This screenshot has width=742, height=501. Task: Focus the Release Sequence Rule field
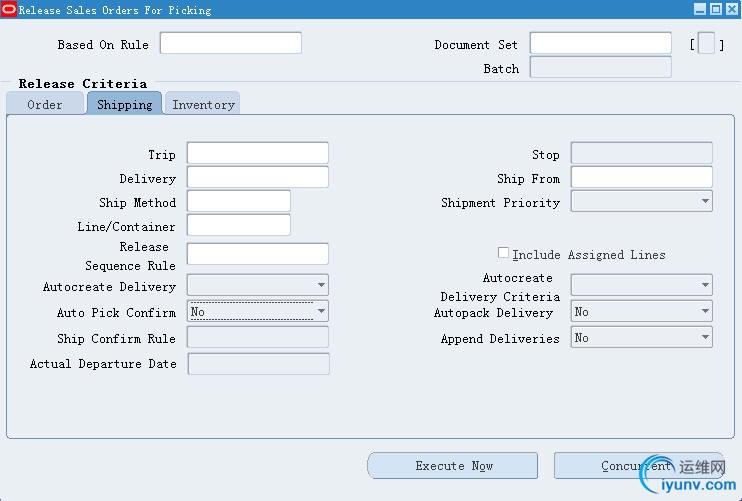click(258, 254)
